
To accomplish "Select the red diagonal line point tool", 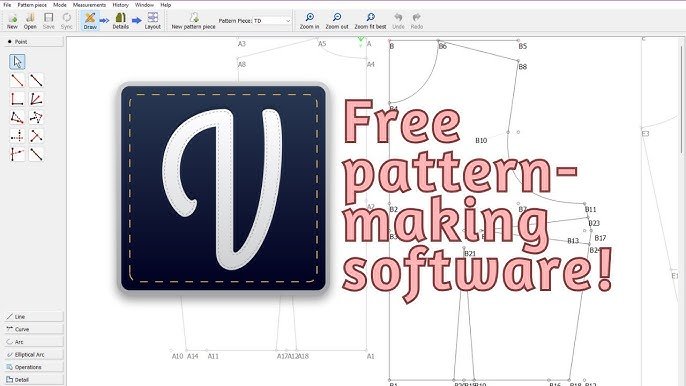I will [17, 80].
